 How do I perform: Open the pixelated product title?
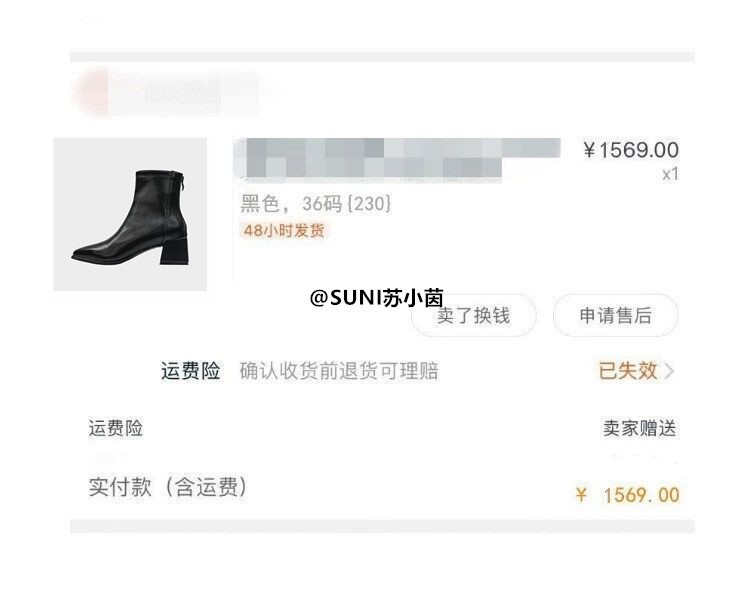coord(397,158)
